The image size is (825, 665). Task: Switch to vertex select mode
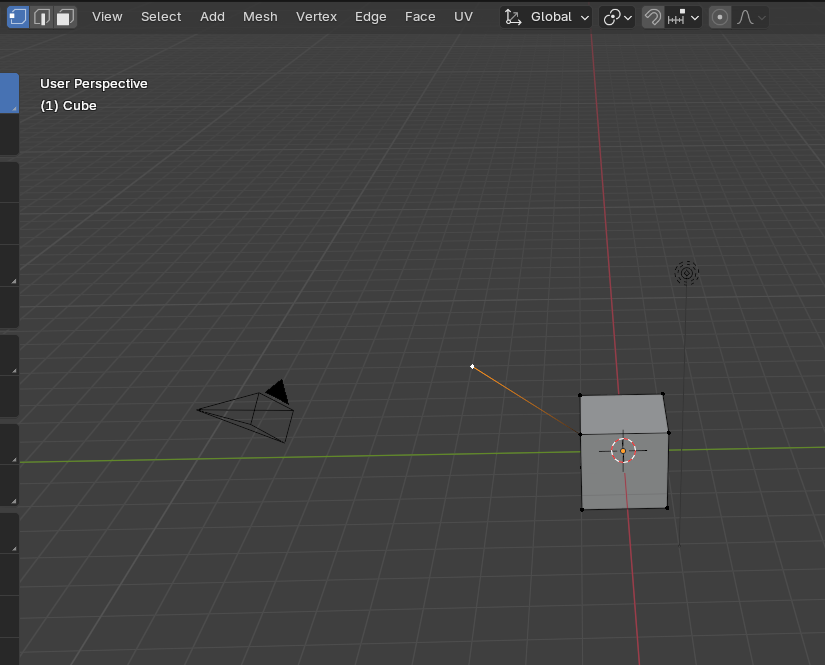pos(18,17)
